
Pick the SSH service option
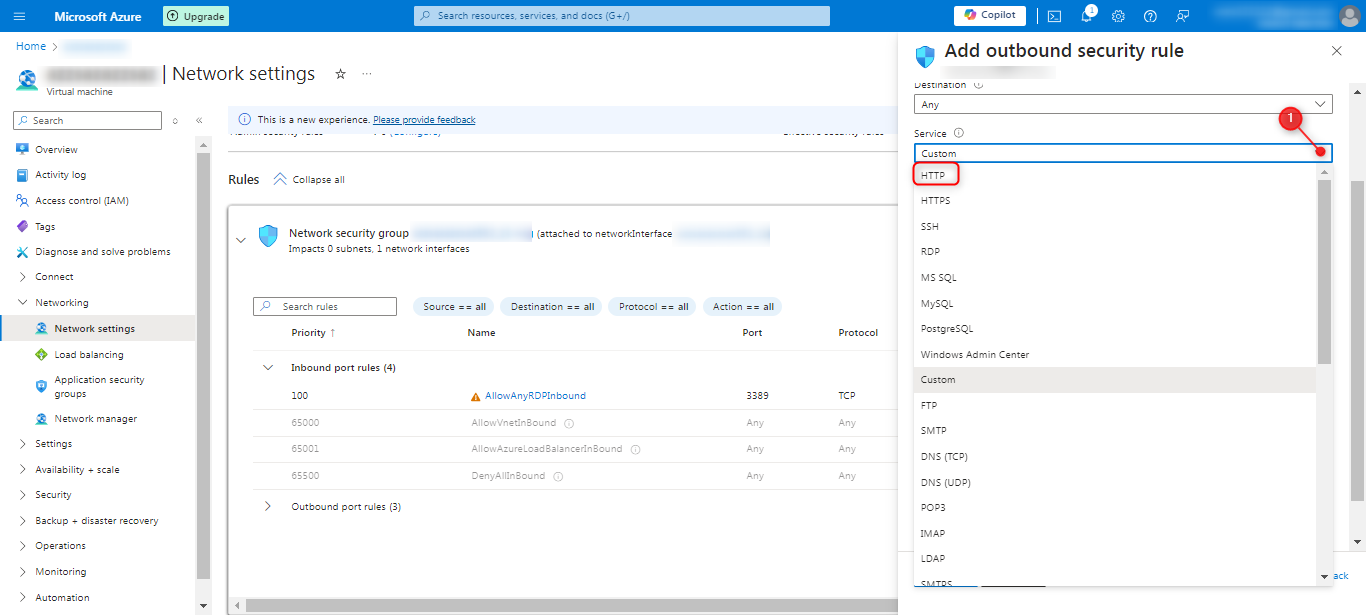(x=930, y=226)
